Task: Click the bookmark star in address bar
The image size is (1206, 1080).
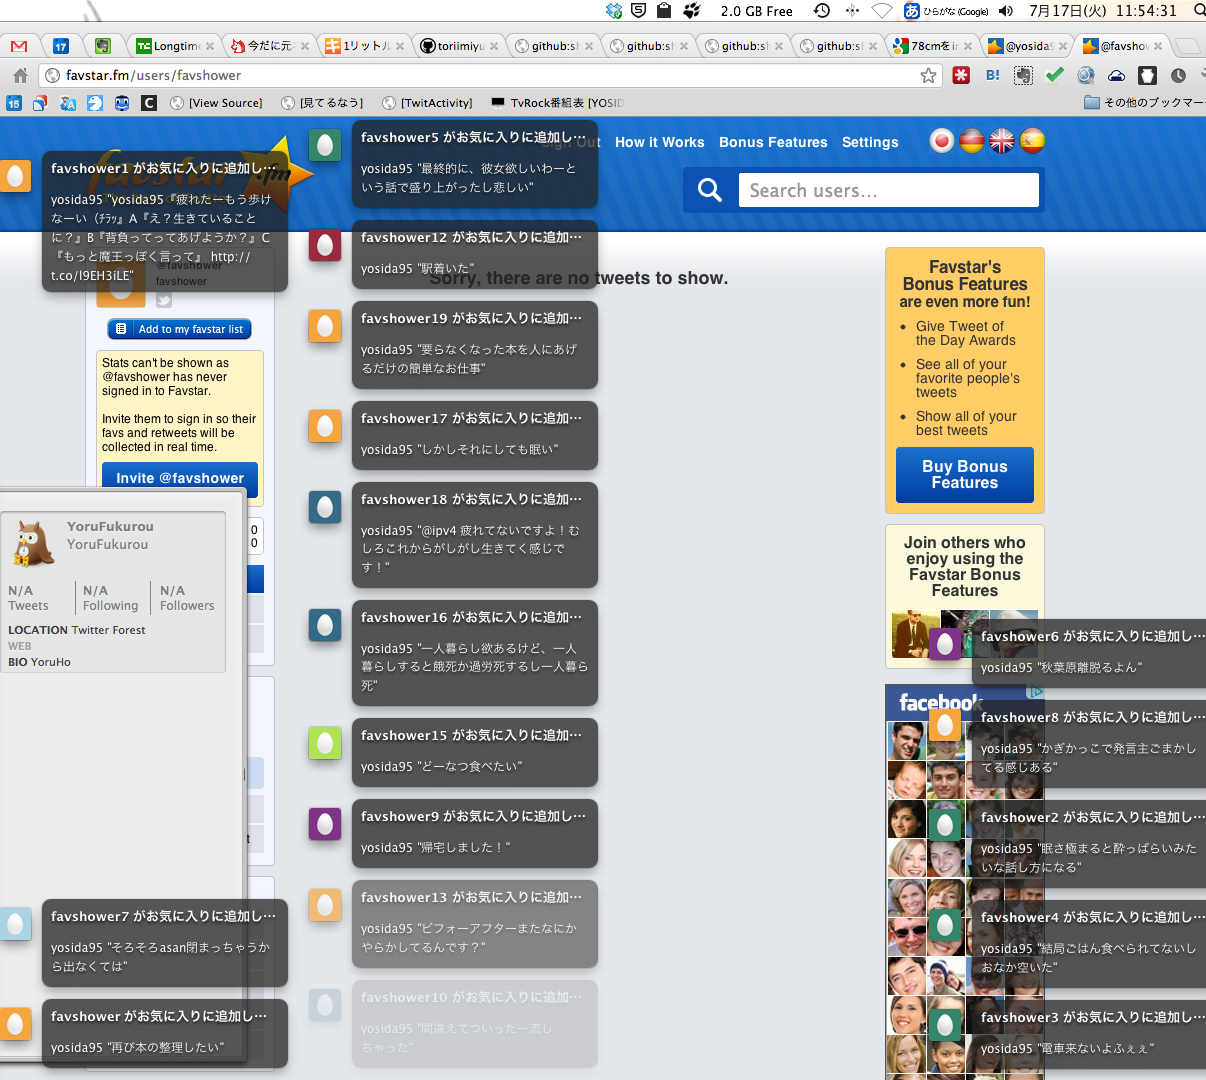Action: [x=928, y=75]
